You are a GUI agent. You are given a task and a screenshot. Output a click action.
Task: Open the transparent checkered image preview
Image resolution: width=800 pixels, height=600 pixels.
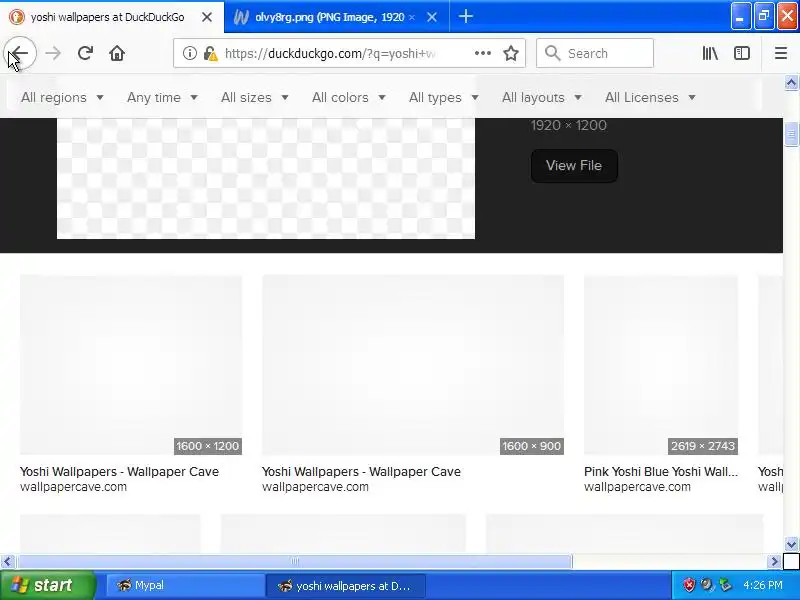(266, 178)
